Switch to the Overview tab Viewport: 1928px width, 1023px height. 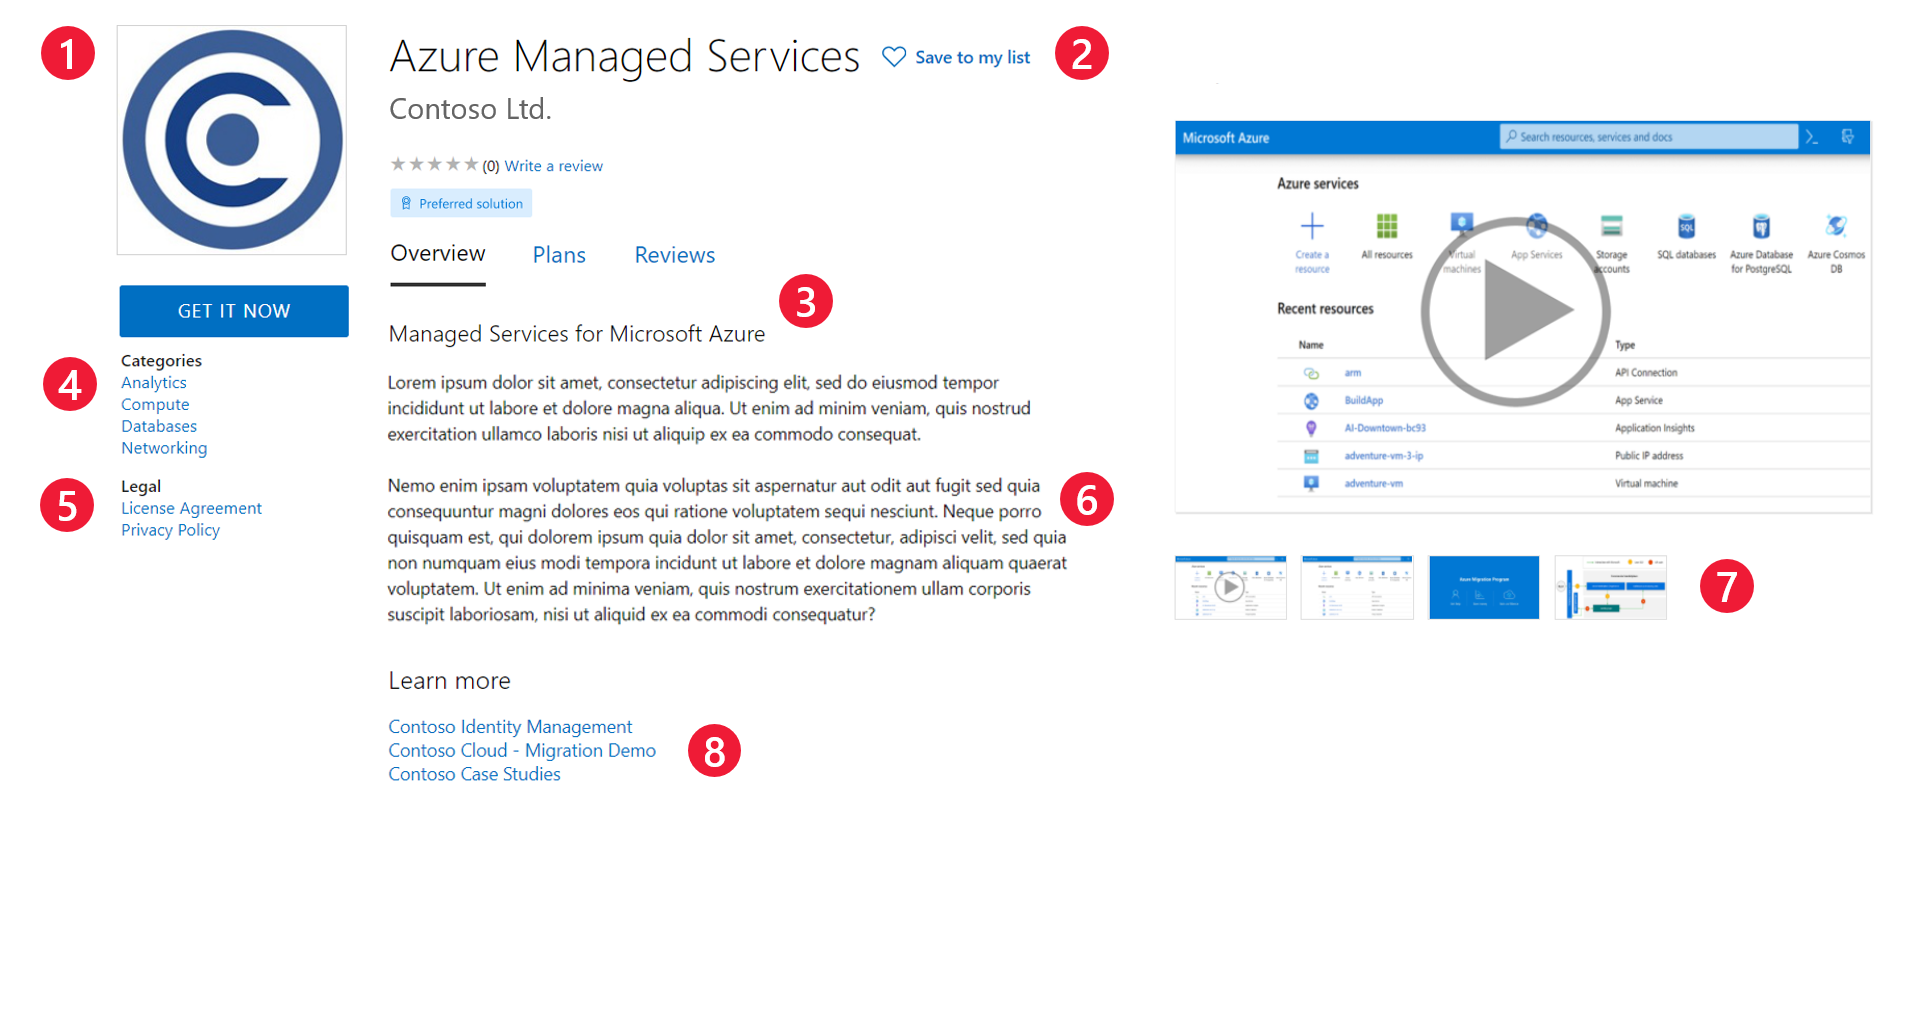(438, 254)
